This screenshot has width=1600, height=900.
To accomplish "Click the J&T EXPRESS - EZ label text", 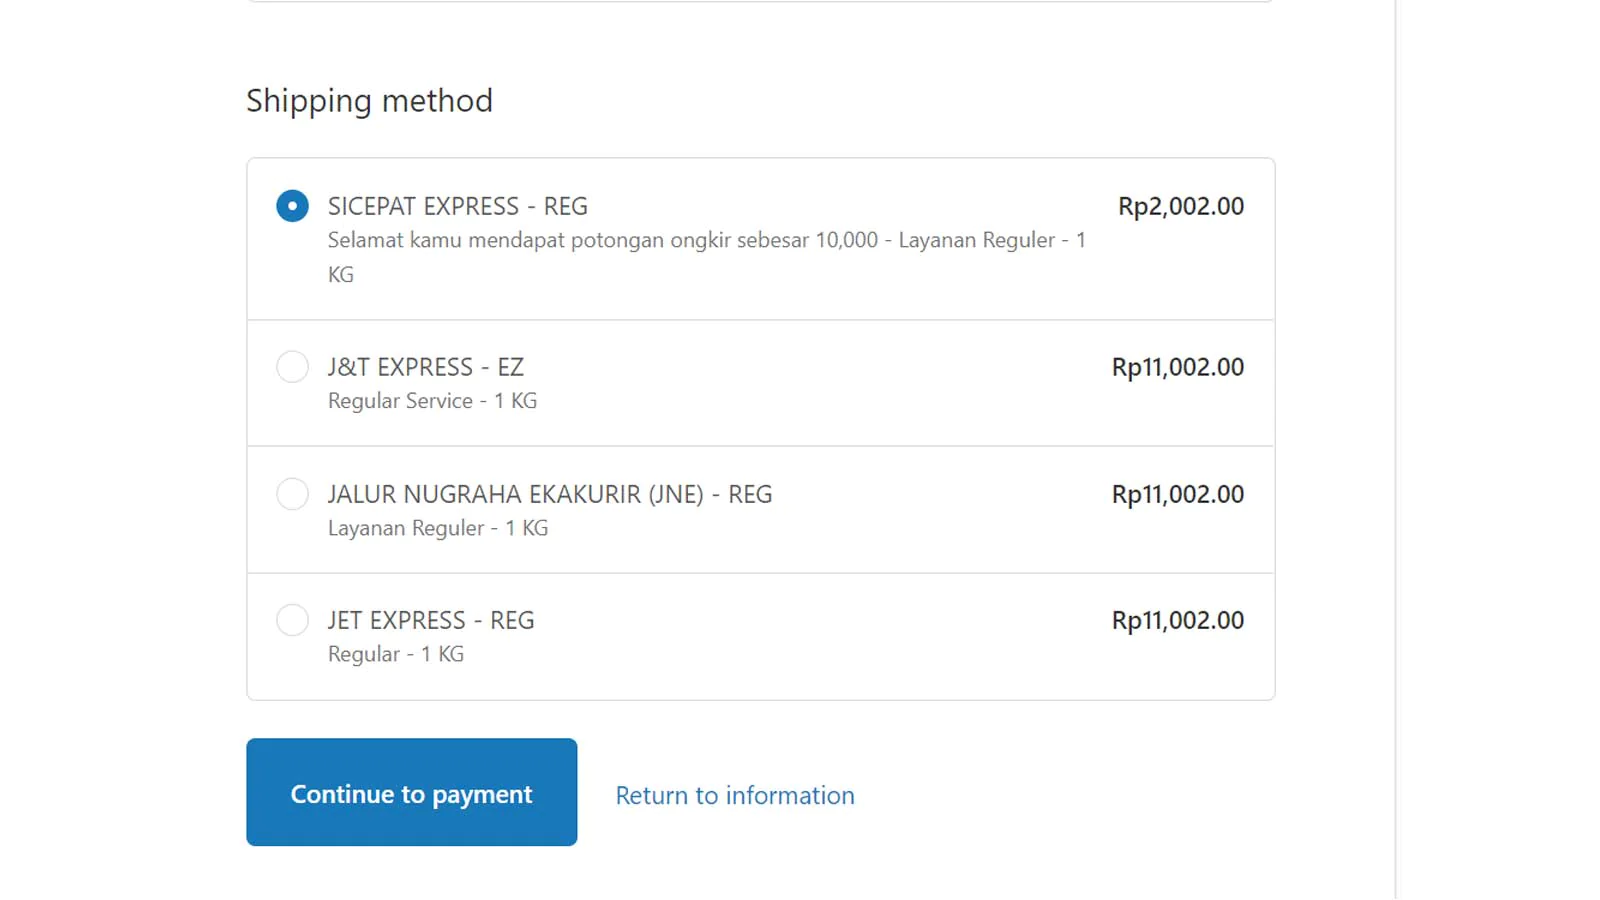I will coord(425,367).
